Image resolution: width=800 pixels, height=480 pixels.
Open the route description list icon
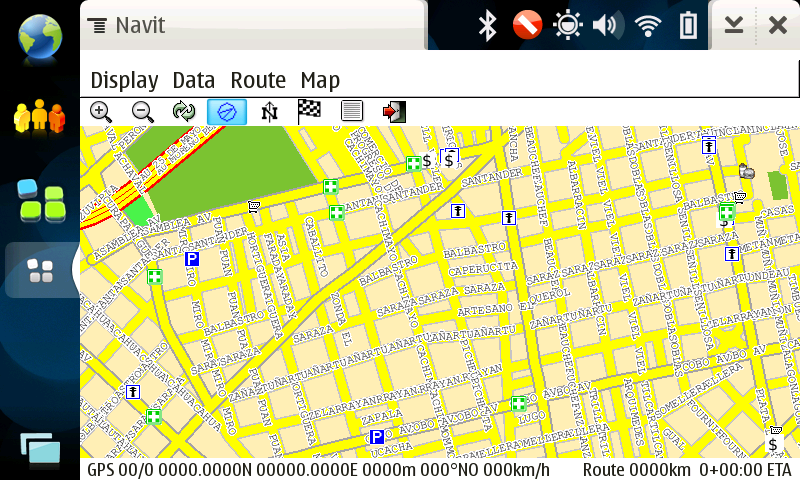352,112
